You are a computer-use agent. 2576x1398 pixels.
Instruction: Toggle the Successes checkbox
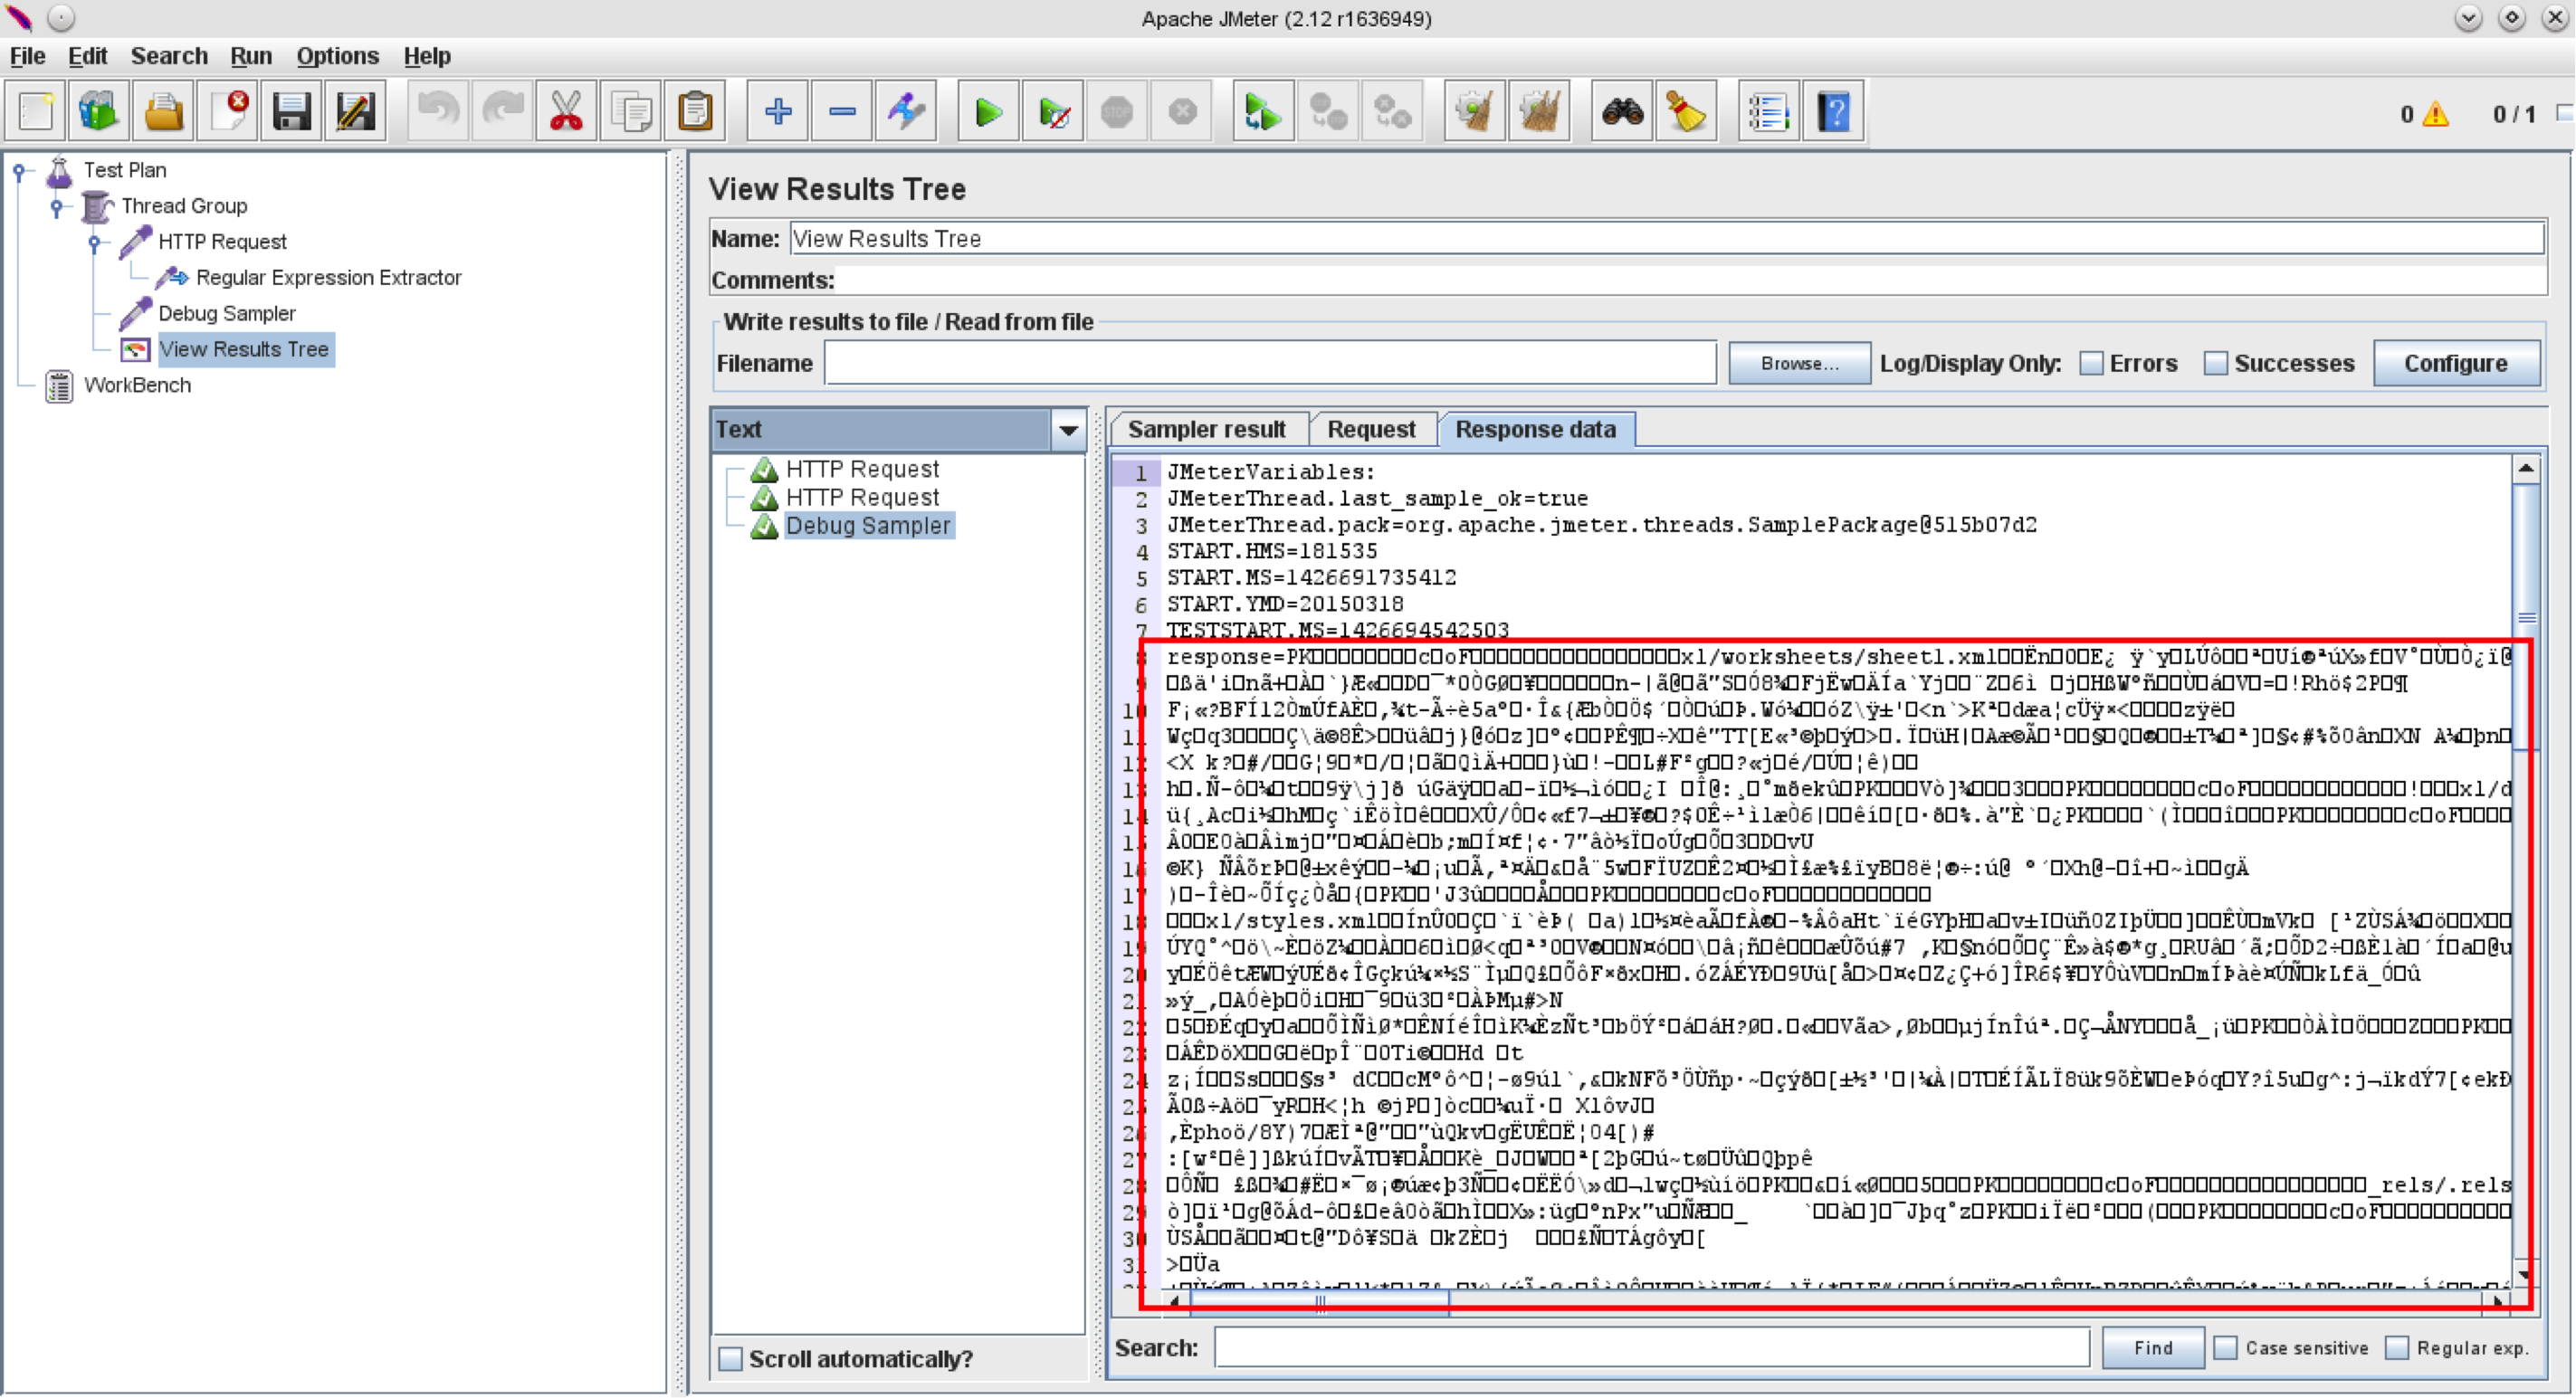(2216, 362)
